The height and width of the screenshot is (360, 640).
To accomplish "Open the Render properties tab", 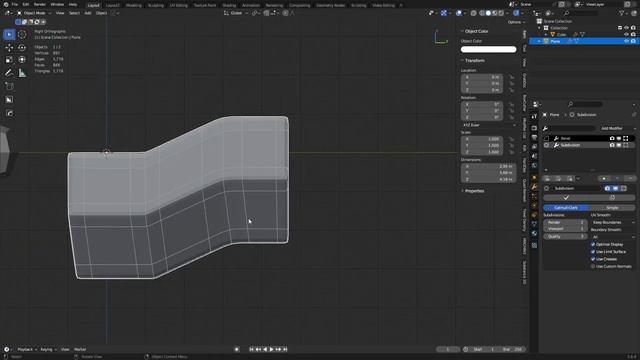I will [x=534, y=128].
